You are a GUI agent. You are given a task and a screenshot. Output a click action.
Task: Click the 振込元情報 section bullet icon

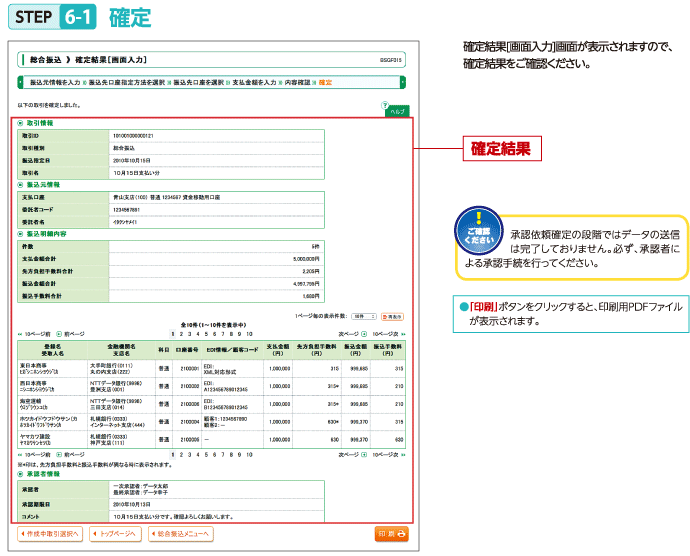(x=20, y=185)
